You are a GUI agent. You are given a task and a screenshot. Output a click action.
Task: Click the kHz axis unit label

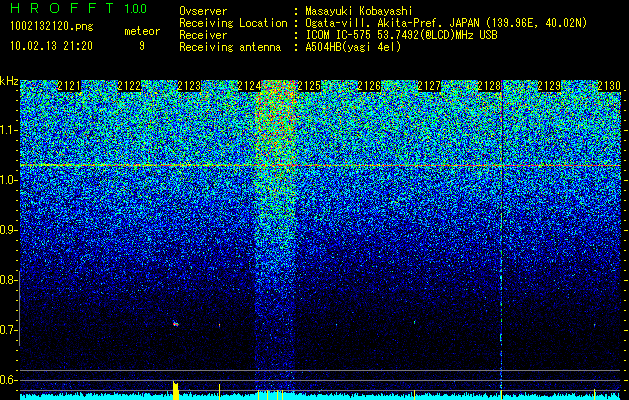pos(9,81)
